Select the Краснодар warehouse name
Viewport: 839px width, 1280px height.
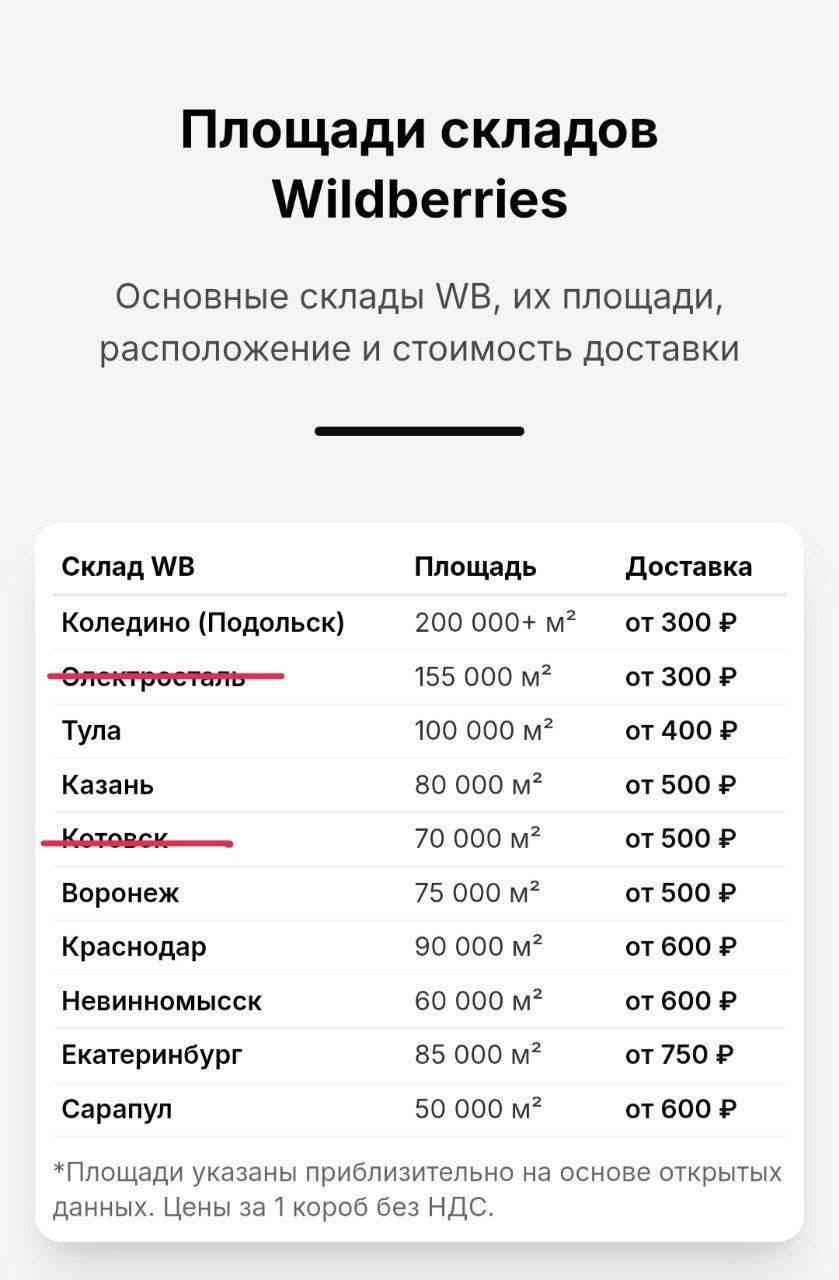coord(134,947)
